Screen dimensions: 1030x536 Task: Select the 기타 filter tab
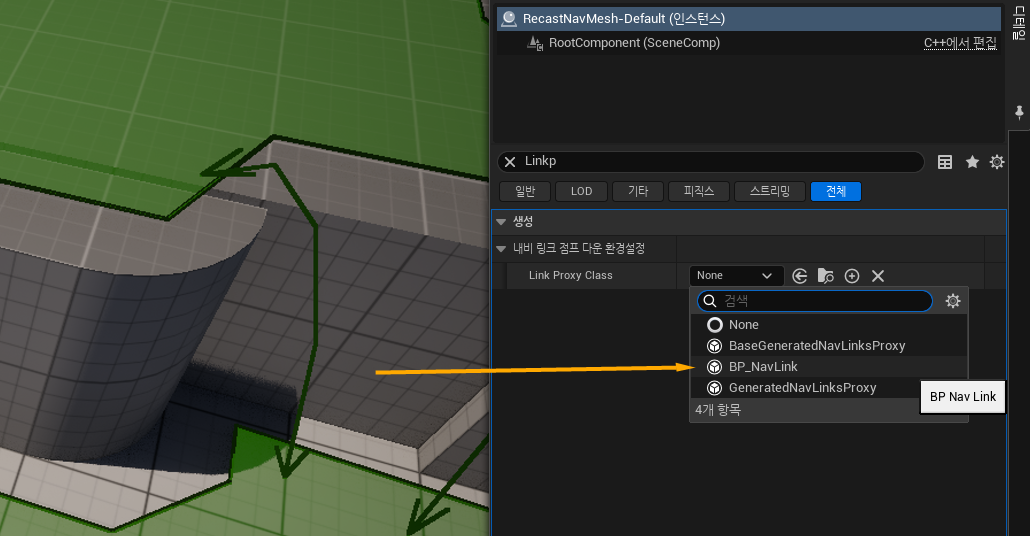[638, 191]
